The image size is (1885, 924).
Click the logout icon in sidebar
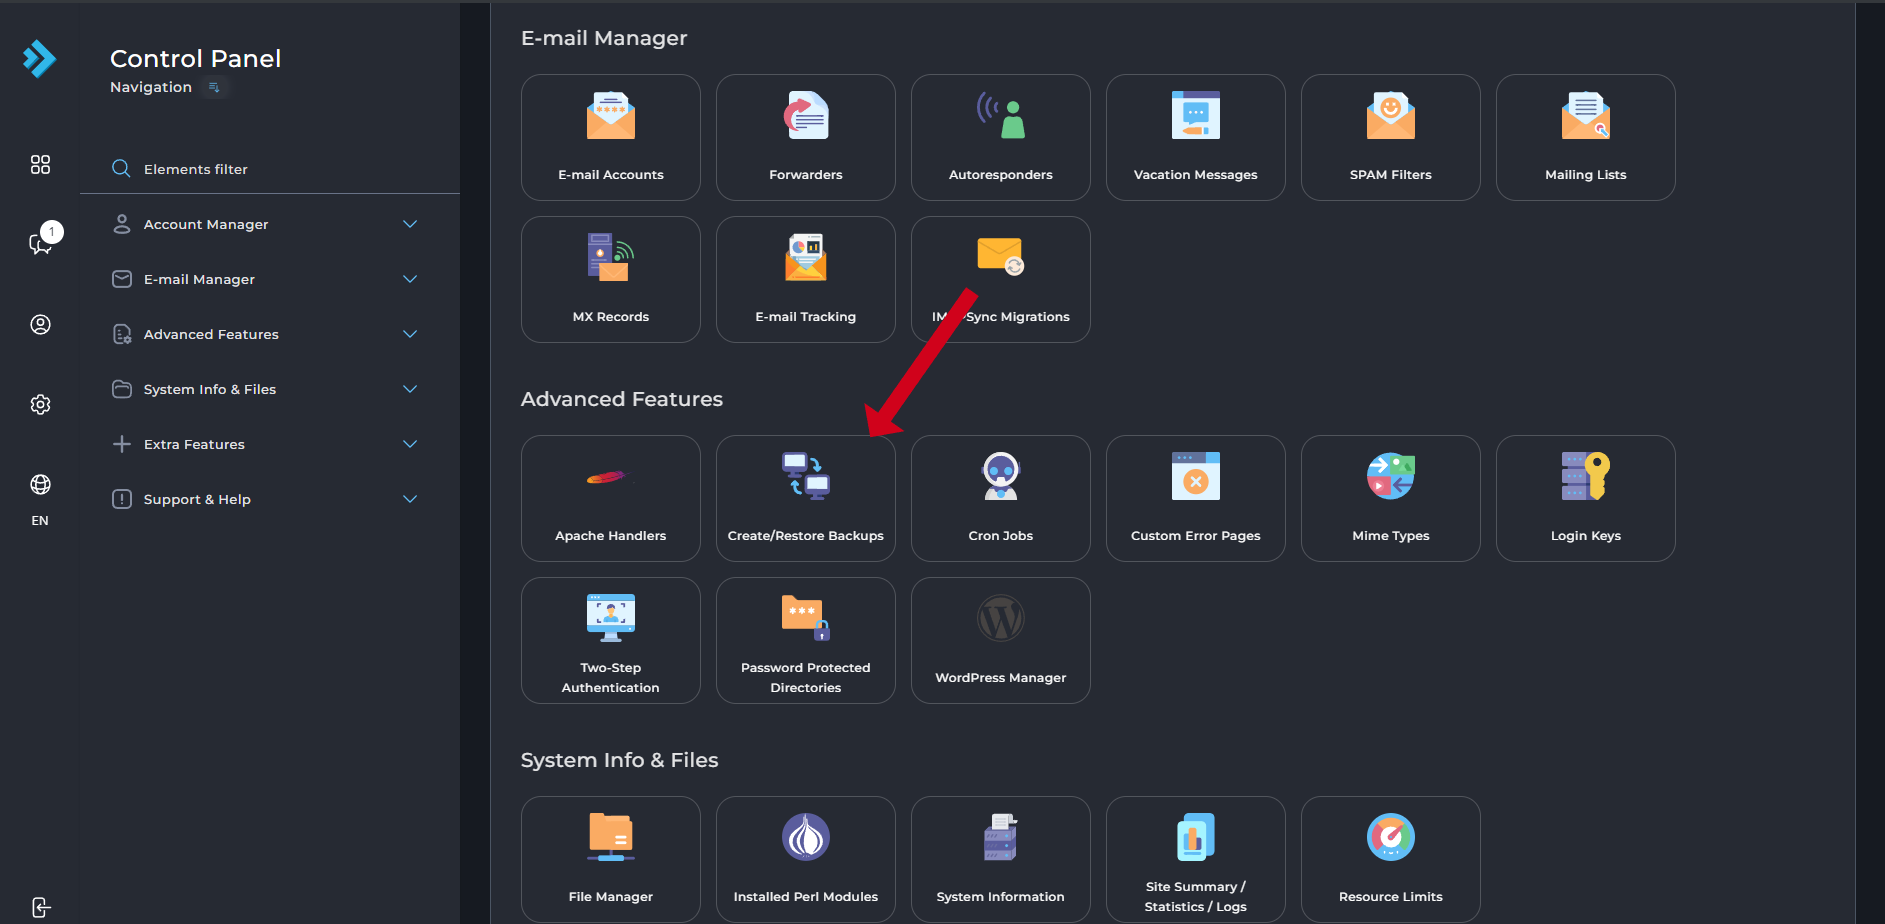click(x=41, y=907)
